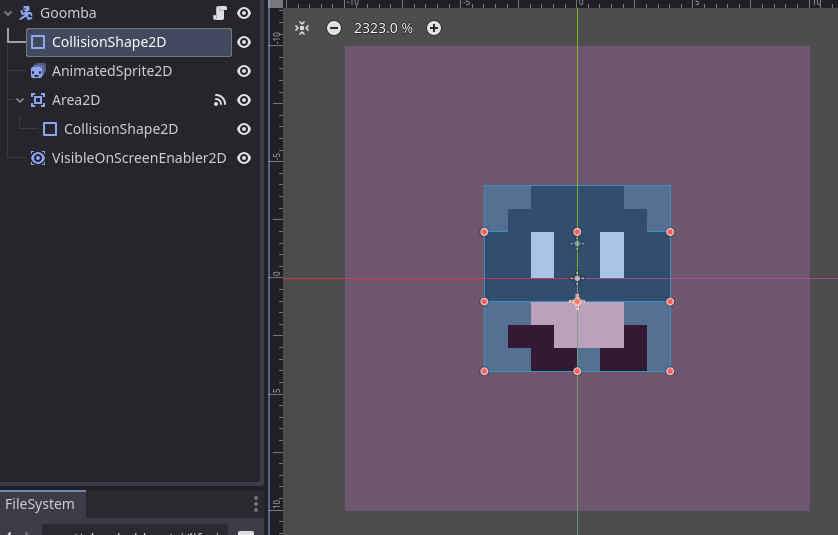
Task: Zoom out with the minus button
Action: [334, 28]
